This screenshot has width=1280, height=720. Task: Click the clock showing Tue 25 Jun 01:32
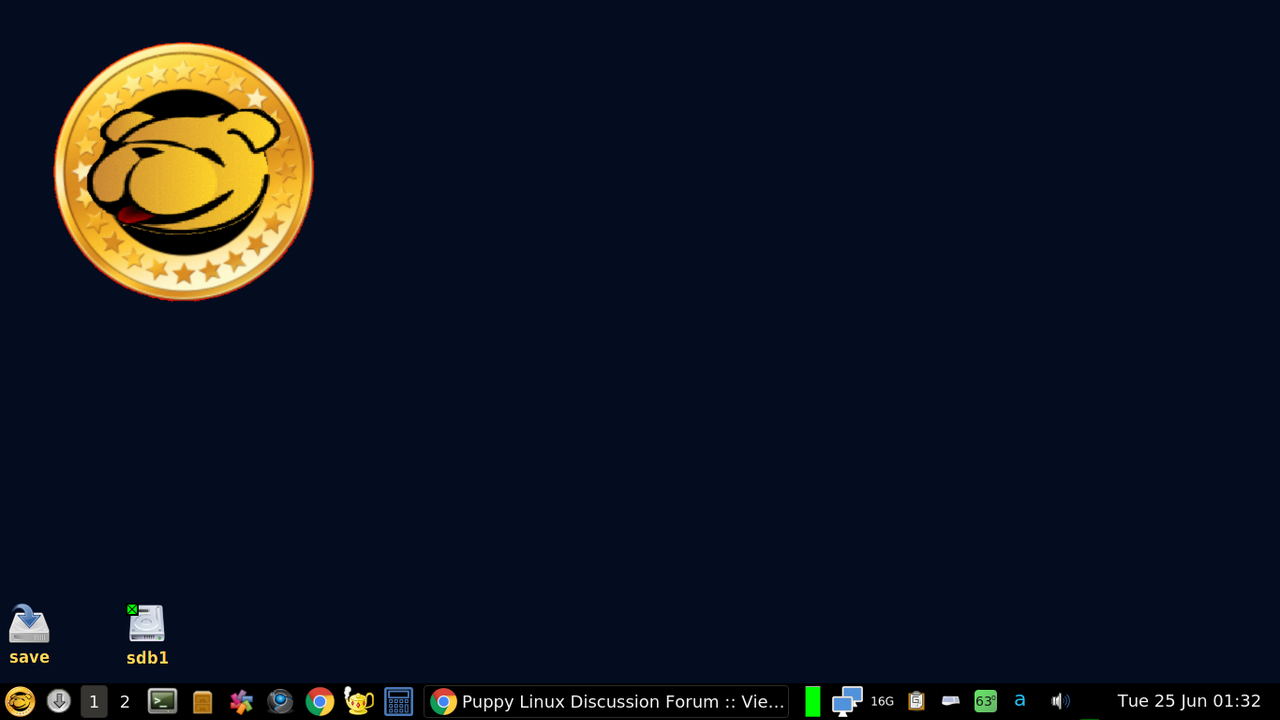pyautogui.click(x=1189, y=702)
